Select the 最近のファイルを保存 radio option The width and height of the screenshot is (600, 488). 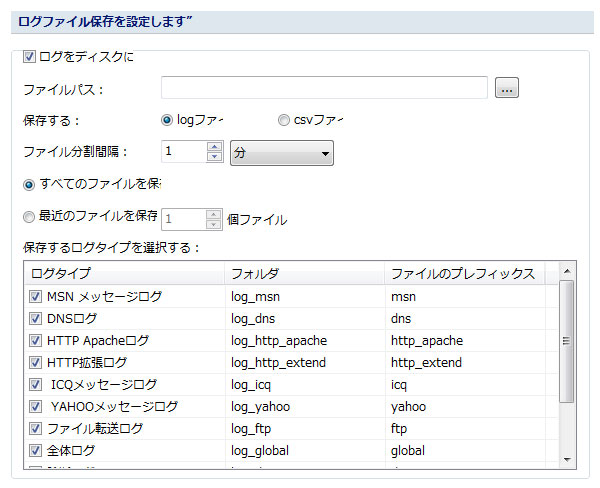(29, 215)
